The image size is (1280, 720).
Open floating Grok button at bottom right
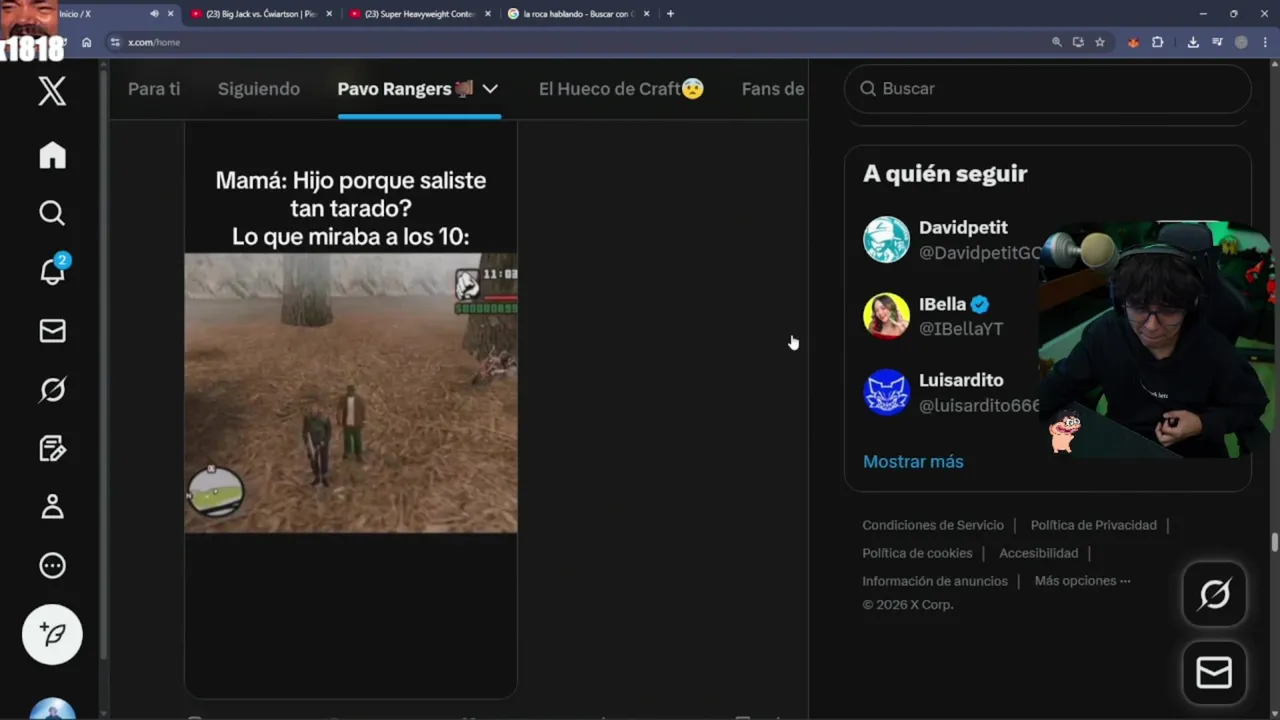pos(1214,595)
